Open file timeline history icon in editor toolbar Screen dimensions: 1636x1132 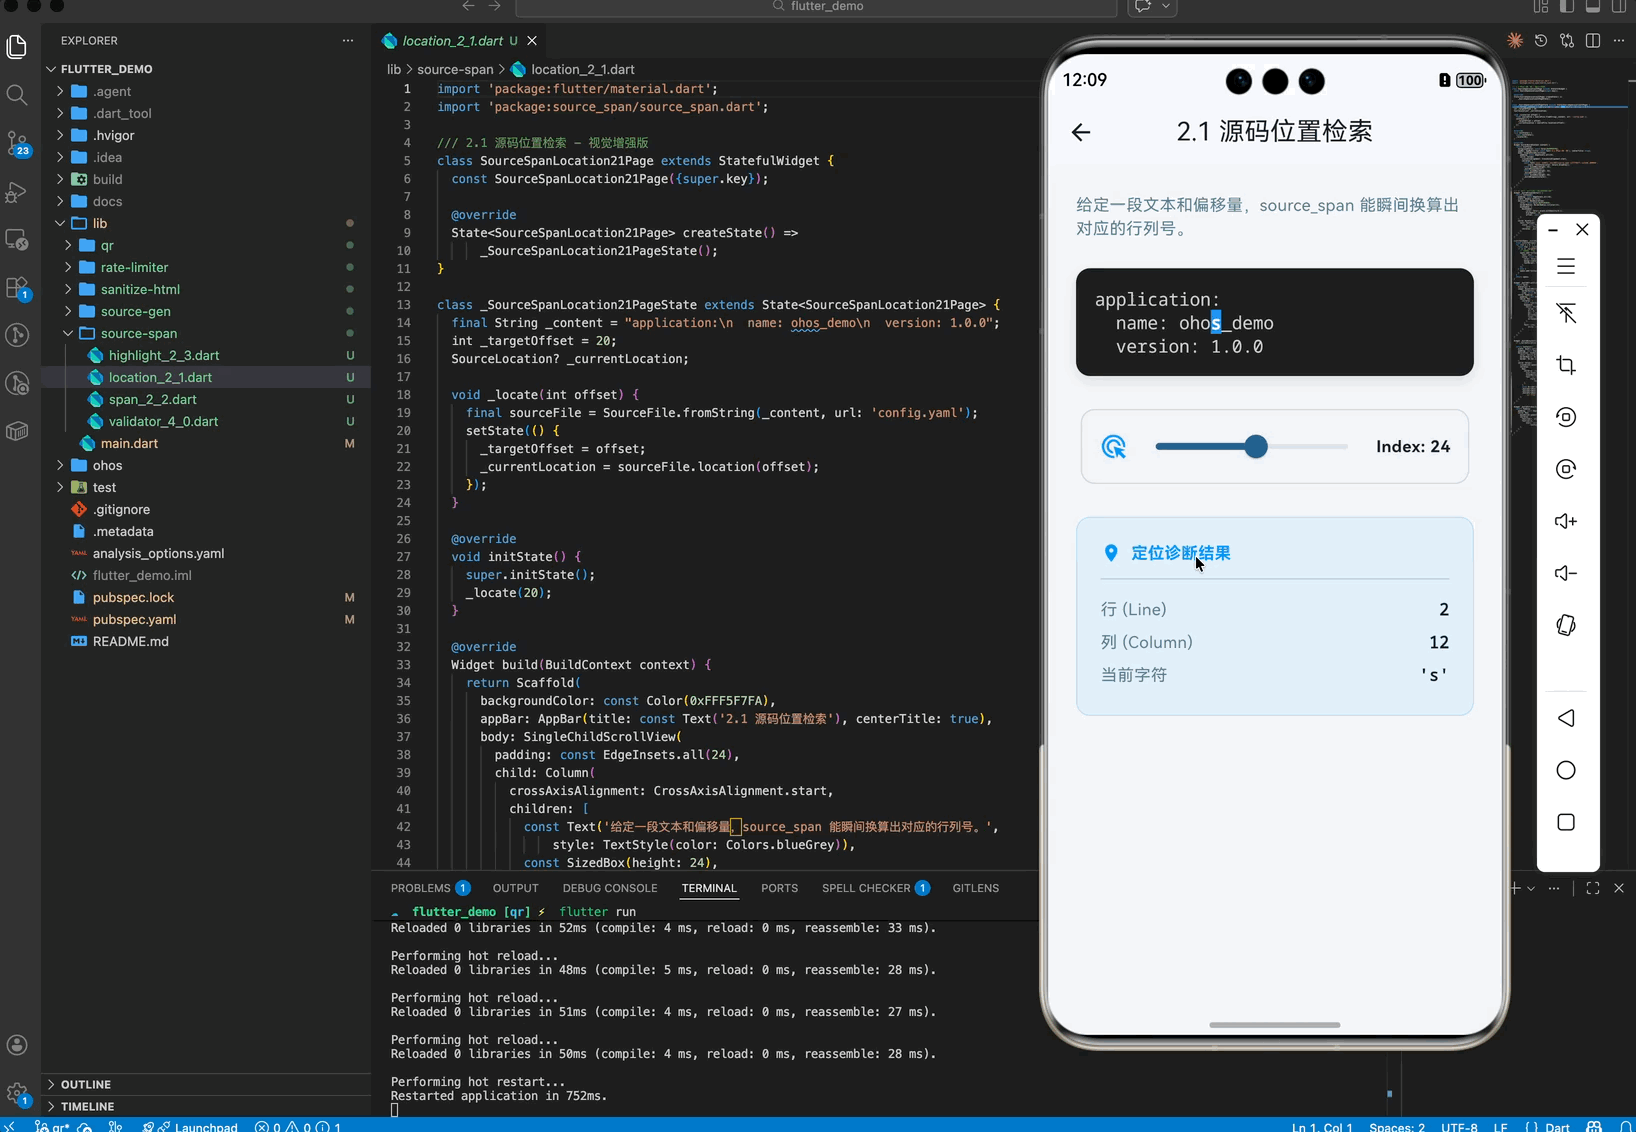click(x=1541, y=41)
